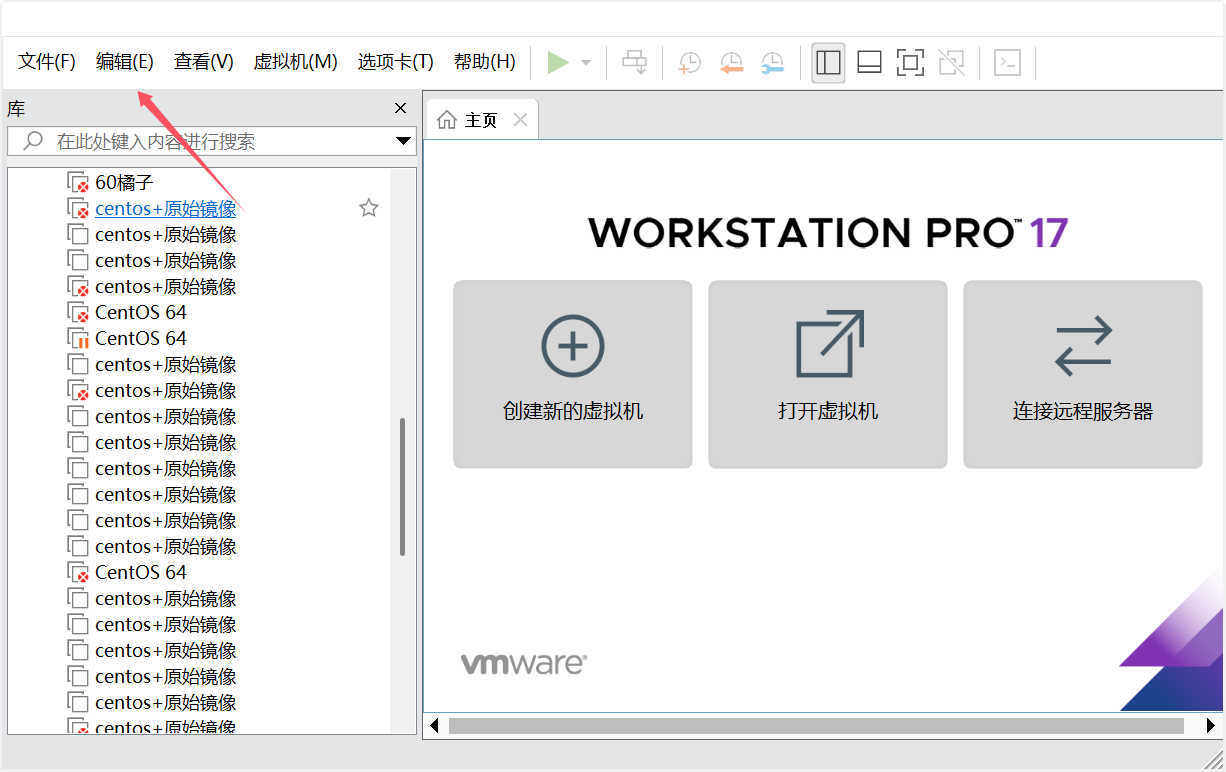Click the Unity mode toolbar icon

point(951,62)
